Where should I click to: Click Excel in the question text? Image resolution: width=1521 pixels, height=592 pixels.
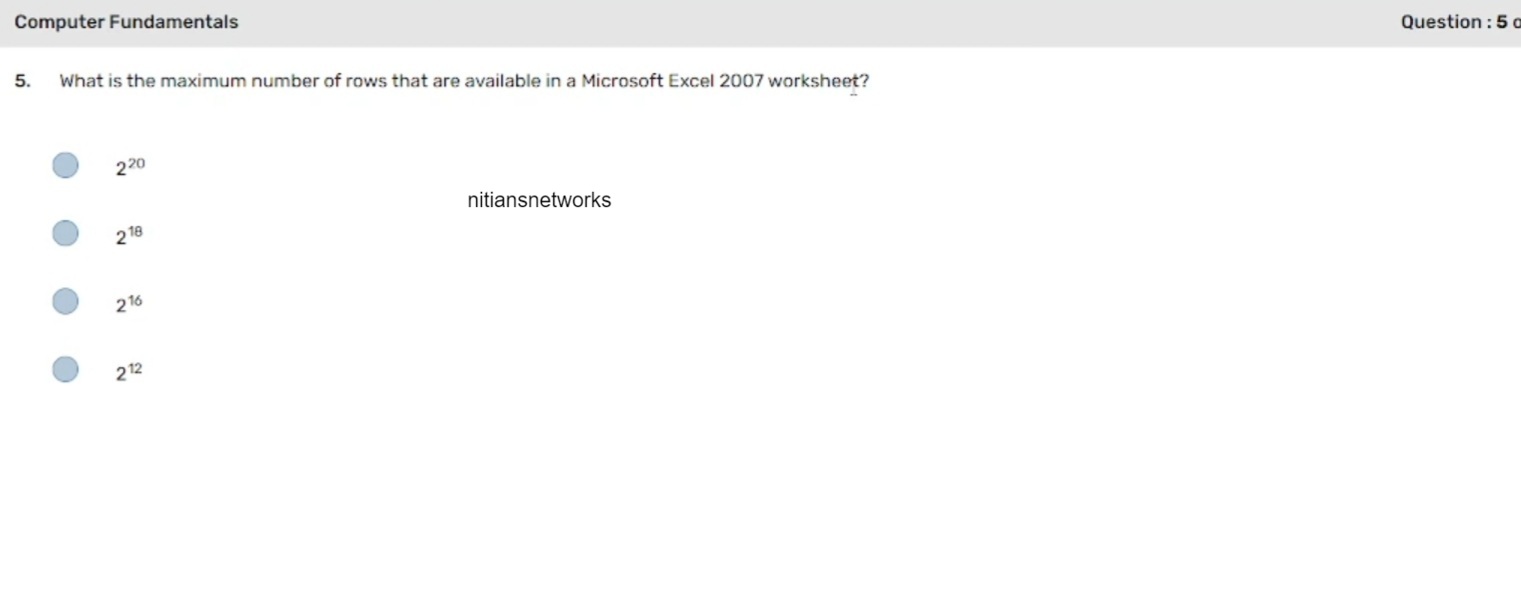coord(691,81)
